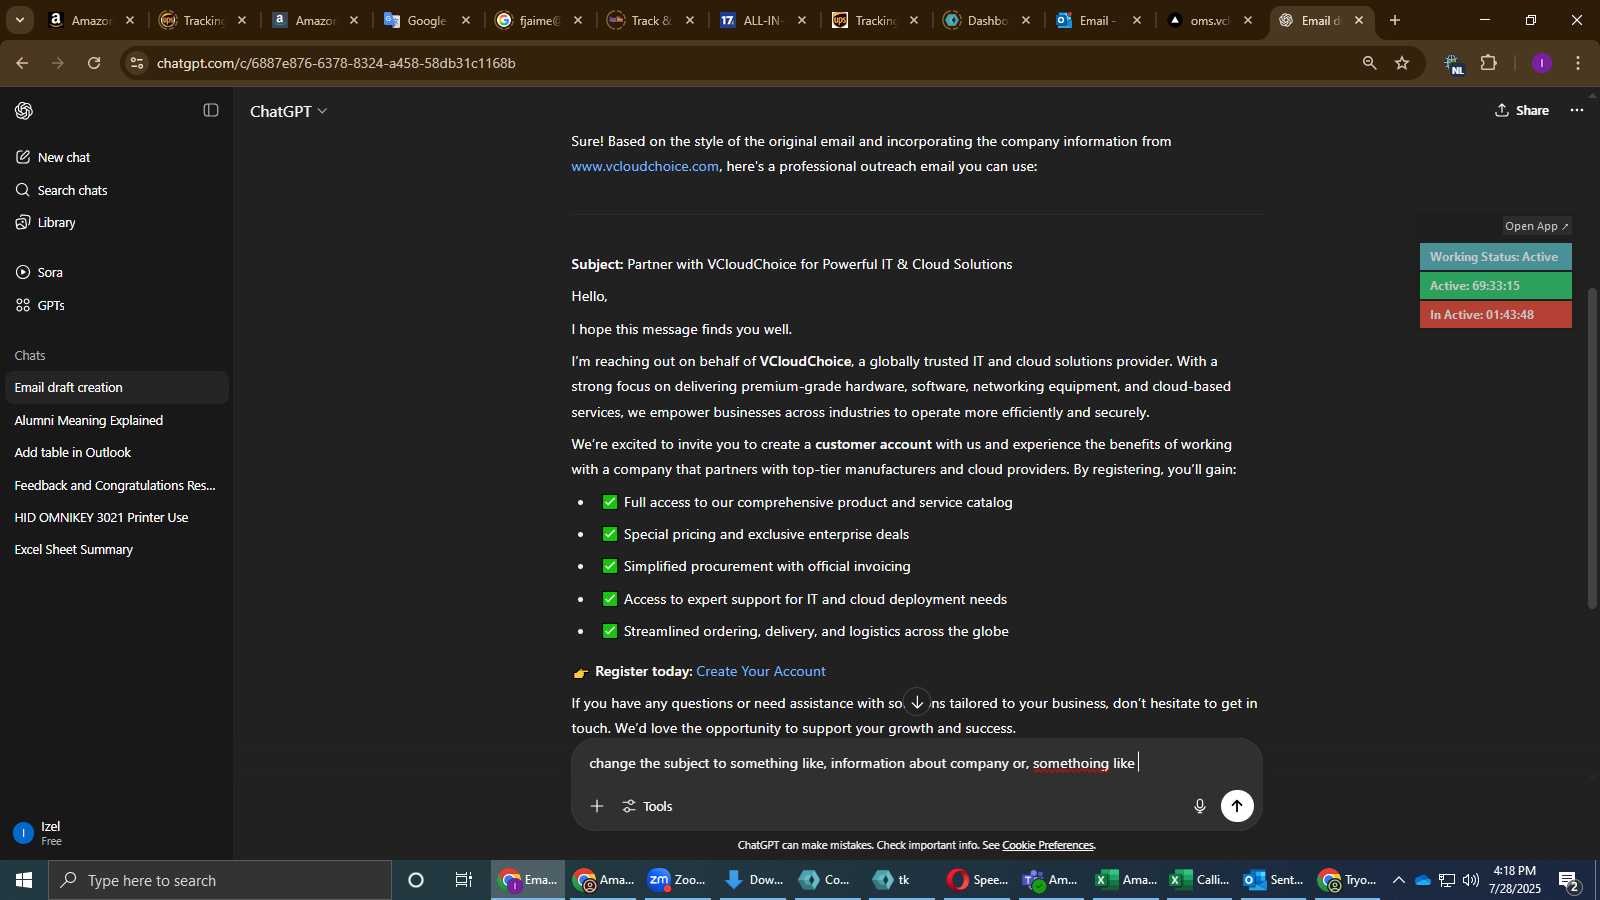
Task: Open the browser Extensions puzzle icon
Action: pos(1489,63)
